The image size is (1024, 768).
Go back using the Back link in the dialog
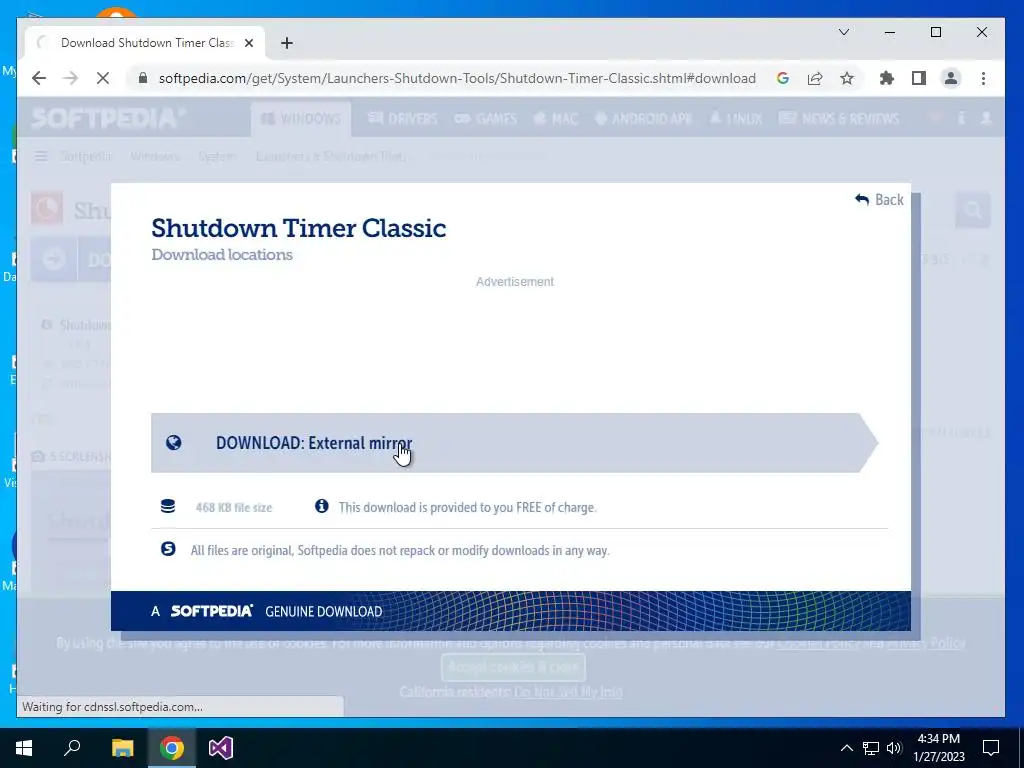coord(880,199)
